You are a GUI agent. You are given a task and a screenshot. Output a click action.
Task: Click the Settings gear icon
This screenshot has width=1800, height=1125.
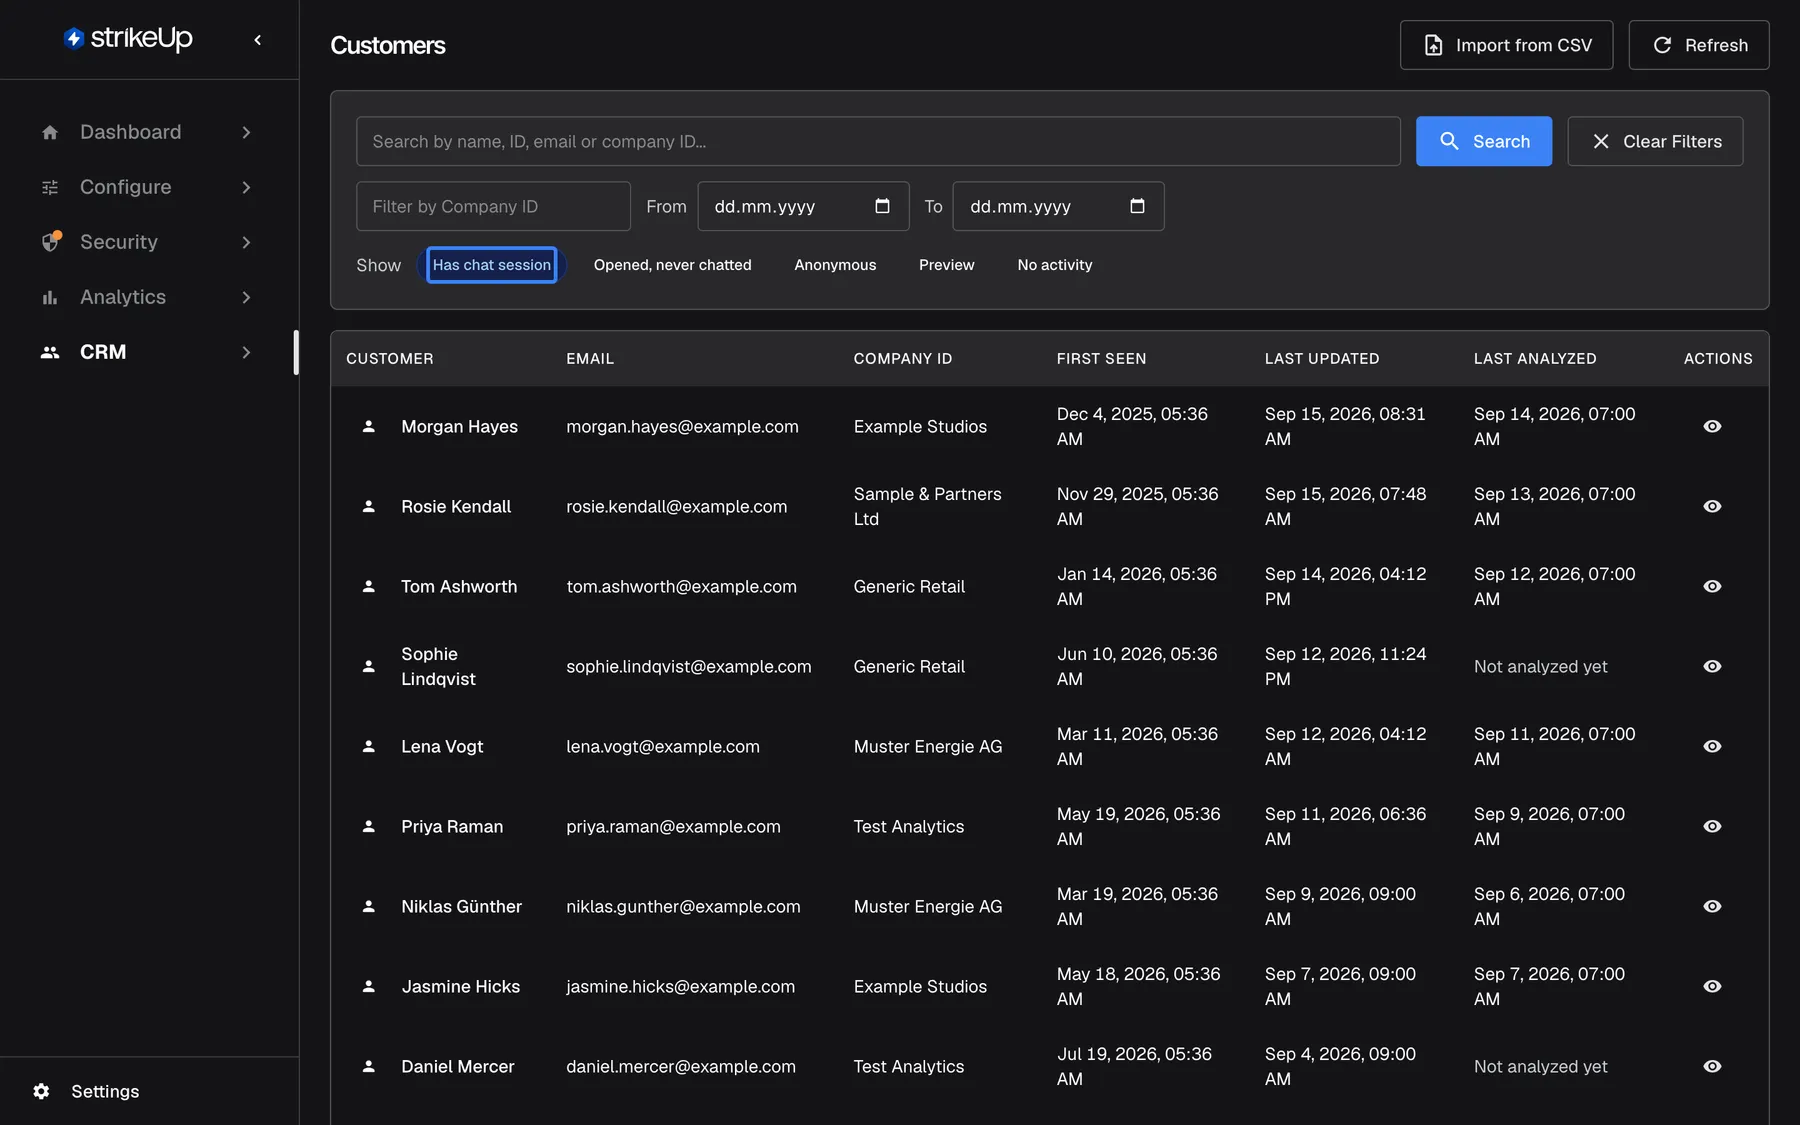[x=41, y=1091]
